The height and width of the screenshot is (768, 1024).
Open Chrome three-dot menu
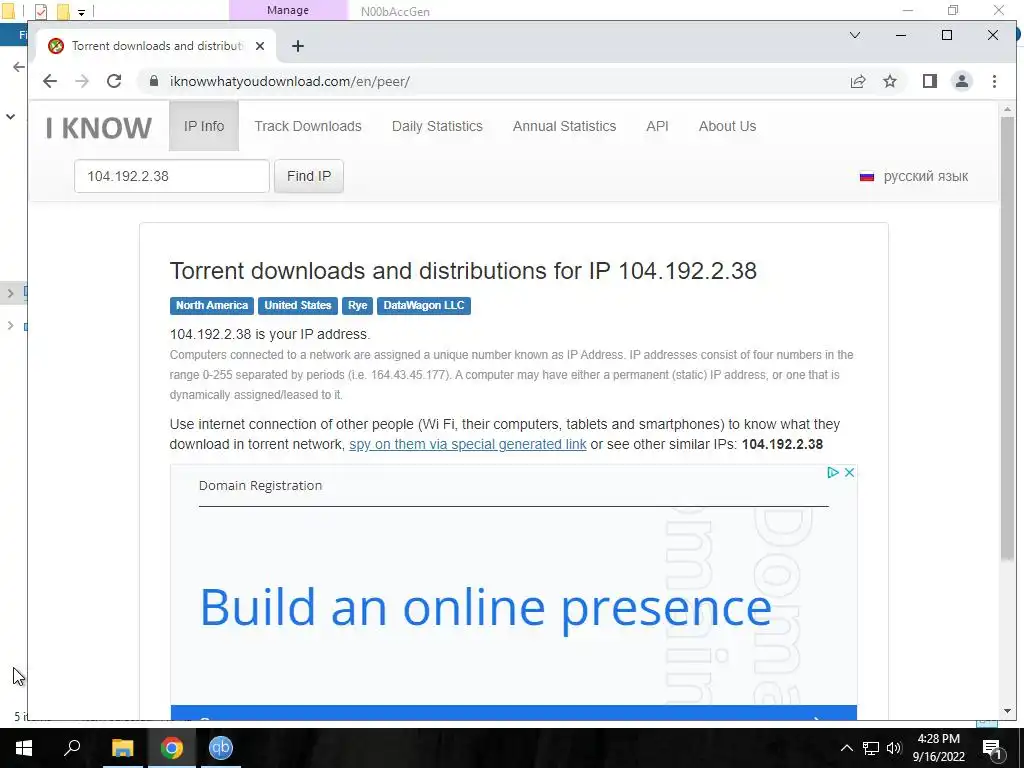coord(994,81)
